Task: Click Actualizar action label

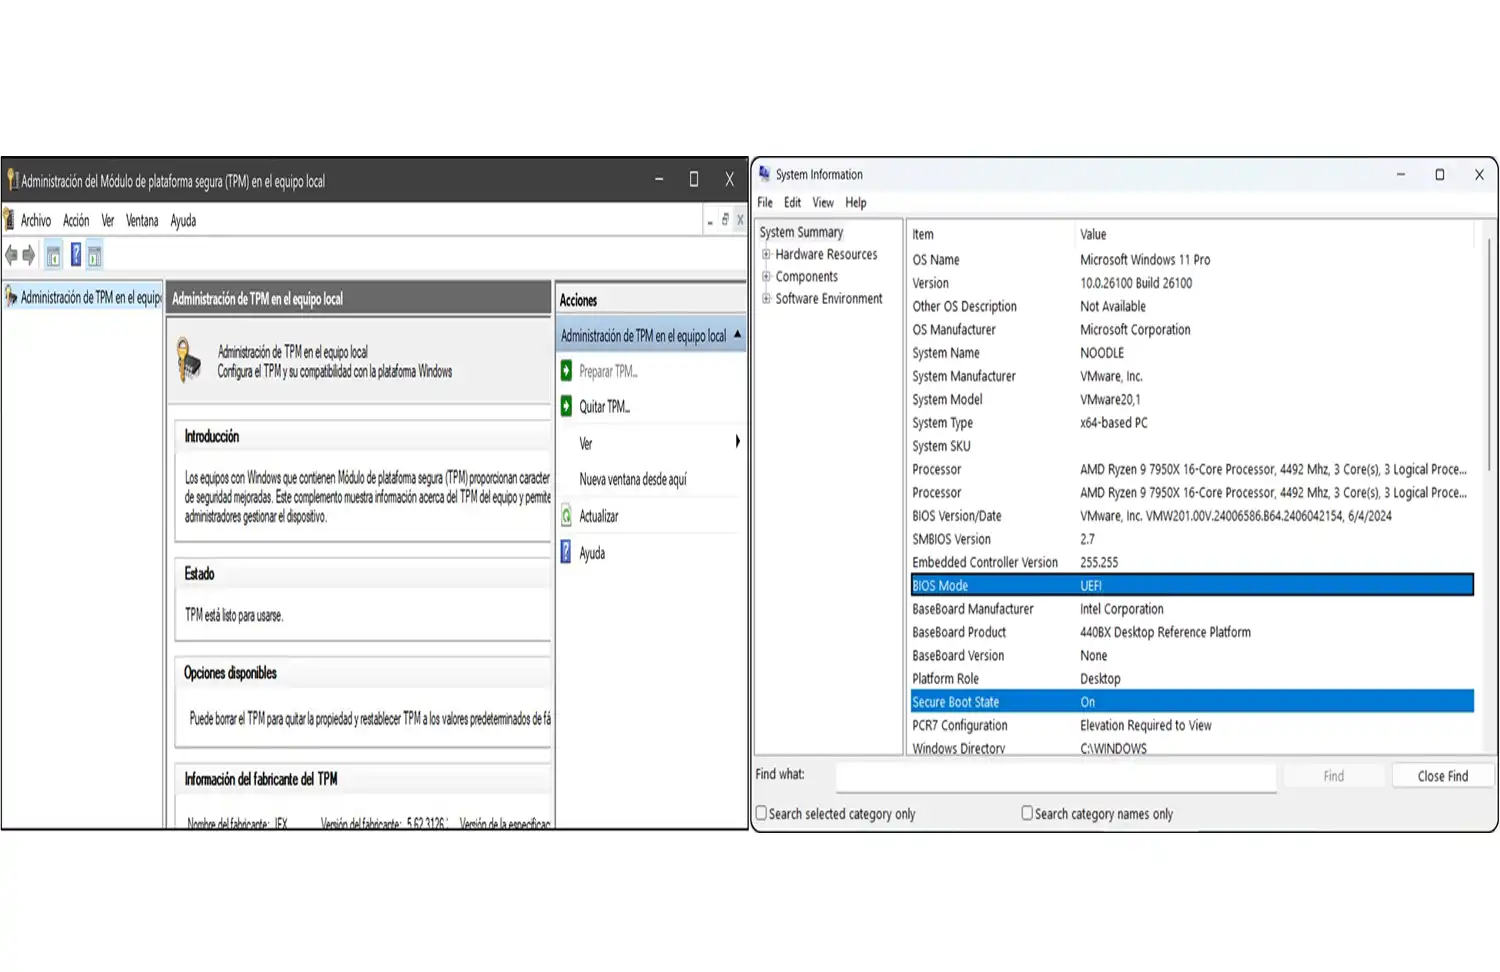Action: [599, 517]
